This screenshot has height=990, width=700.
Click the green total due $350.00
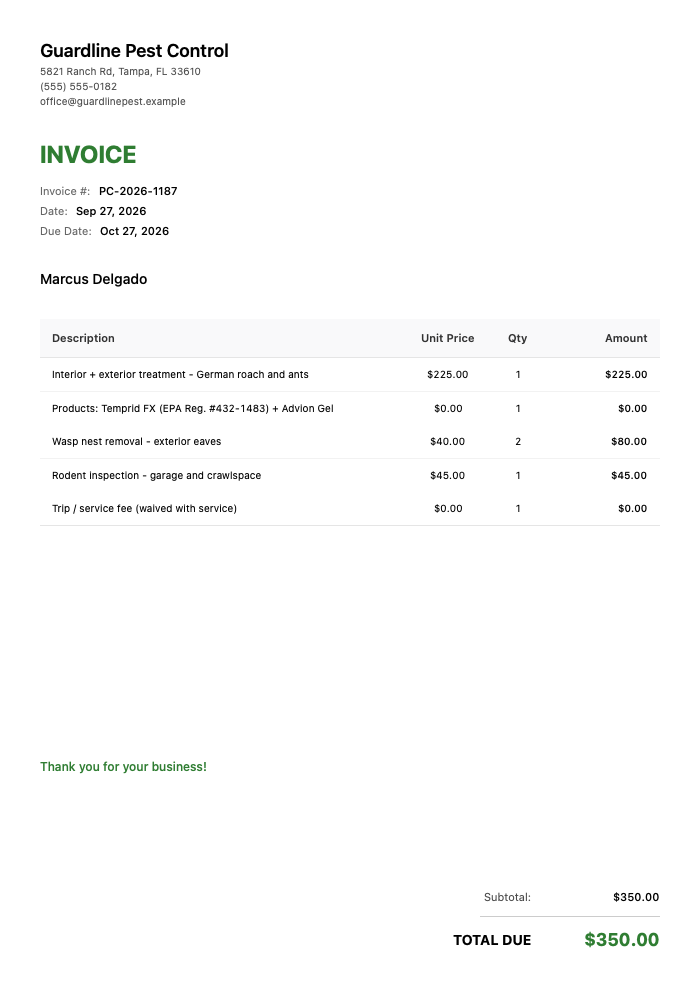coord(622,939)
